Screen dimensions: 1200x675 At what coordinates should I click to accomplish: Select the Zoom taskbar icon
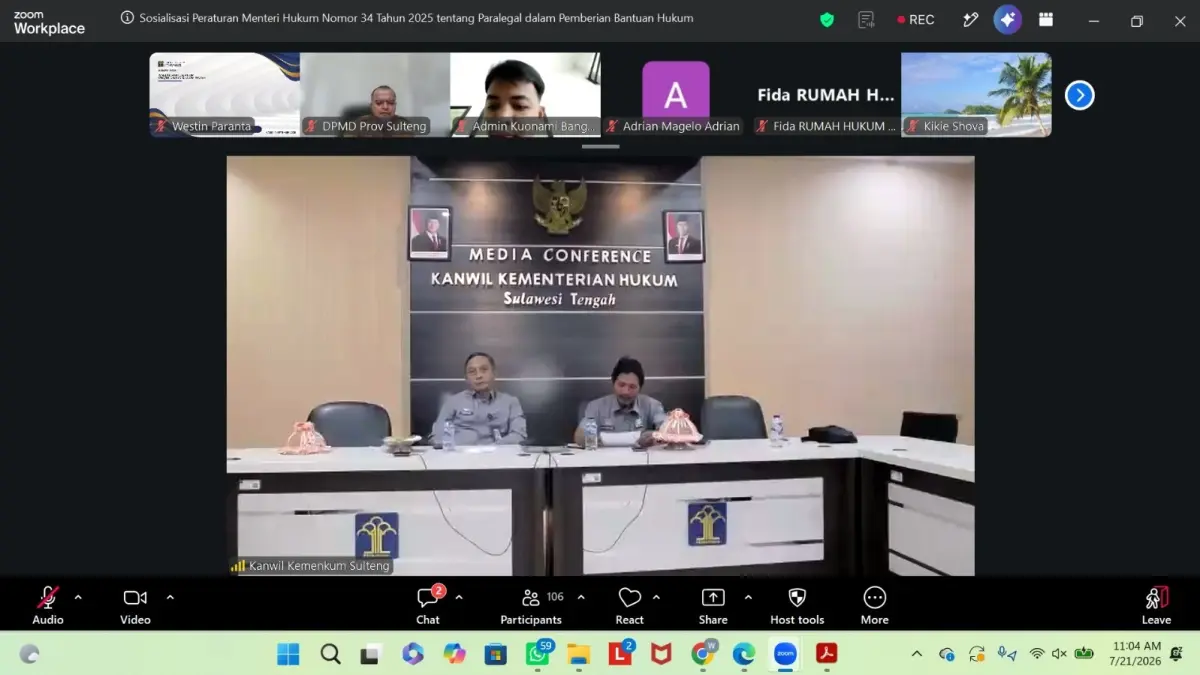point(785,654)
